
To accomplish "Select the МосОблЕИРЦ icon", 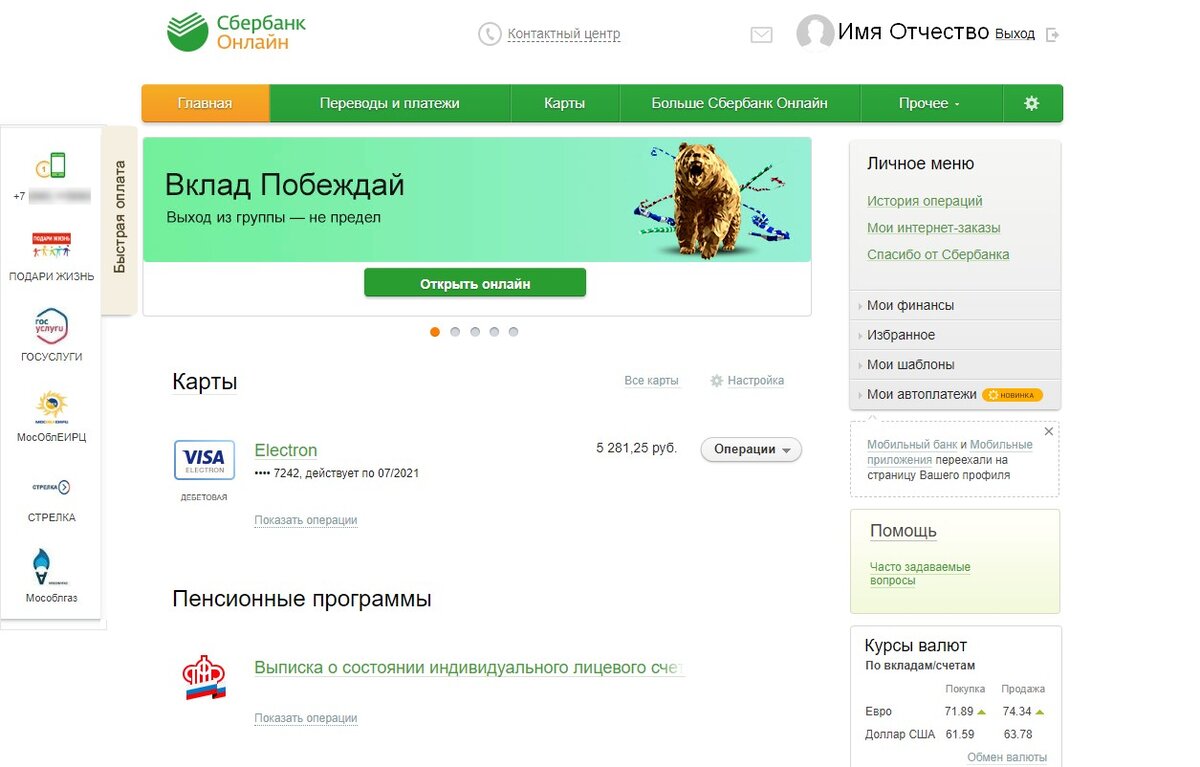I will [51, 407].
